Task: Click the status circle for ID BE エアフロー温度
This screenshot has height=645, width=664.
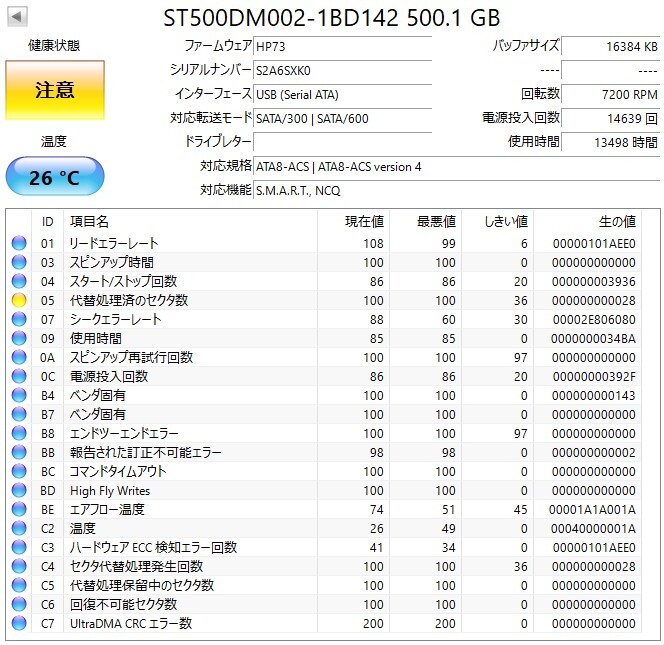Action: pos(19,509)
